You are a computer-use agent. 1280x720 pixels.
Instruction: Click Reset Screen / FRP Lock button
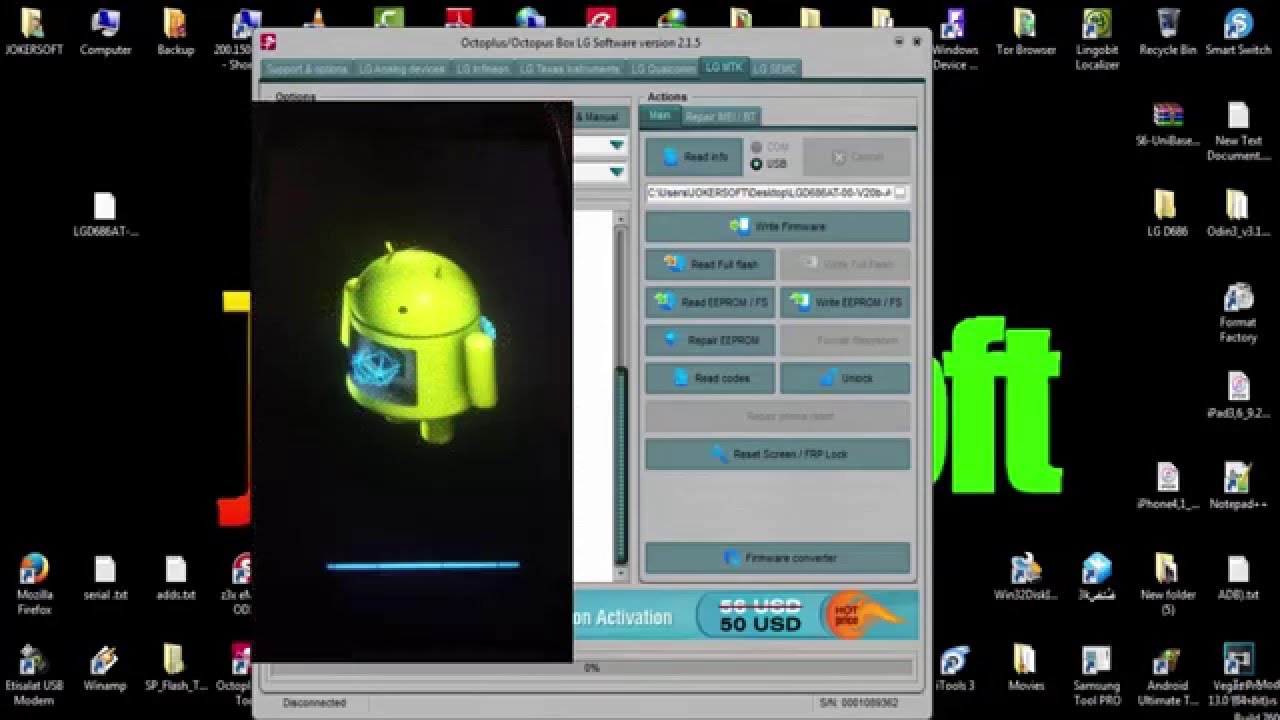click(777, 454)
